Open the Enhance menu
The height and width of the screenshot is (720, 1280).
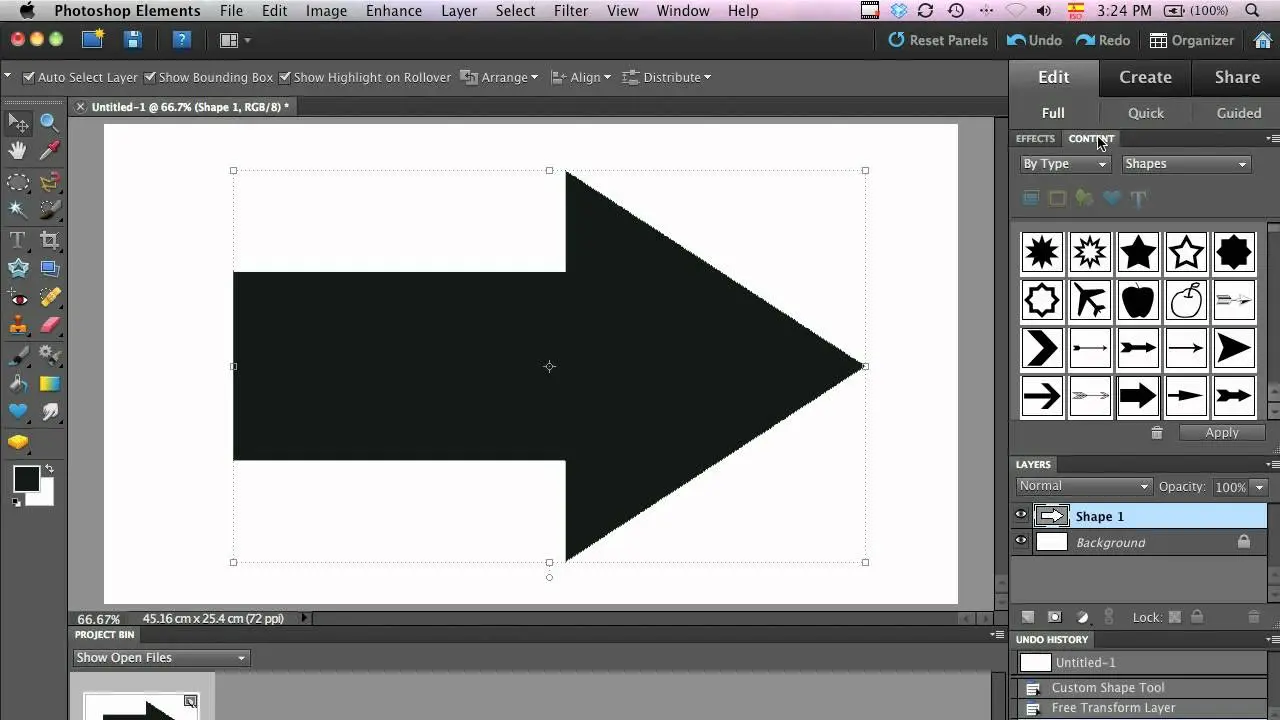[x=393, y=11]
